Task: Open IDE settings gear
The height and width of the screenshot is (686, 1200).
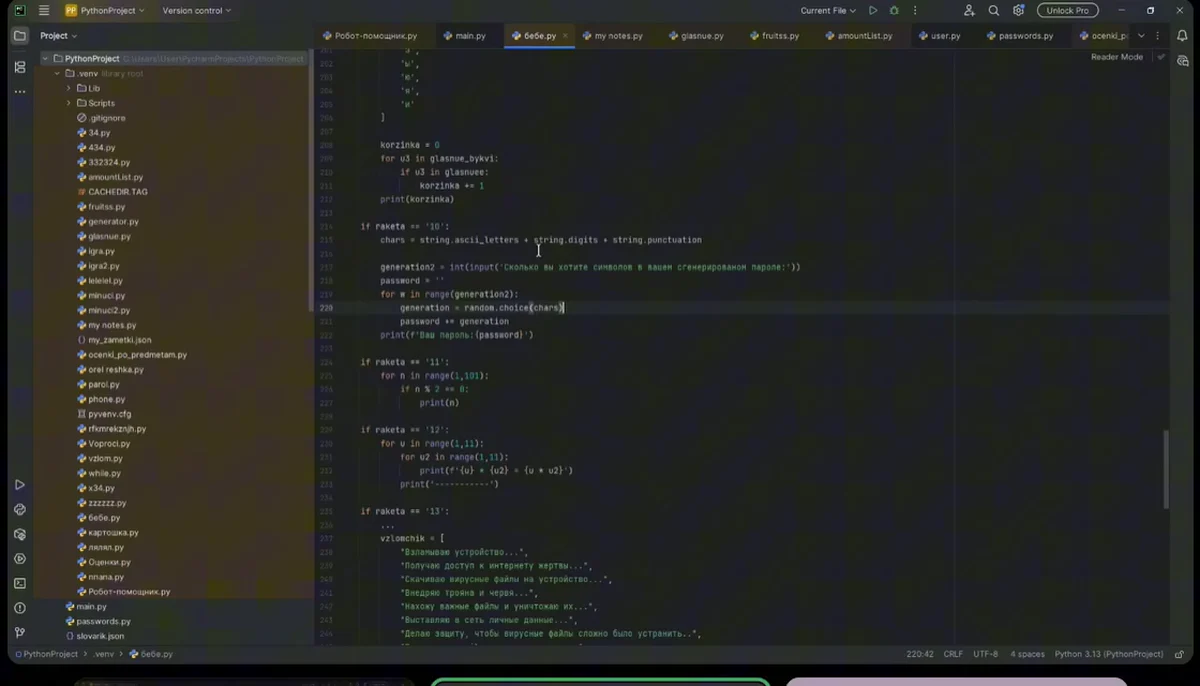Action: (x=1018, y=10)
